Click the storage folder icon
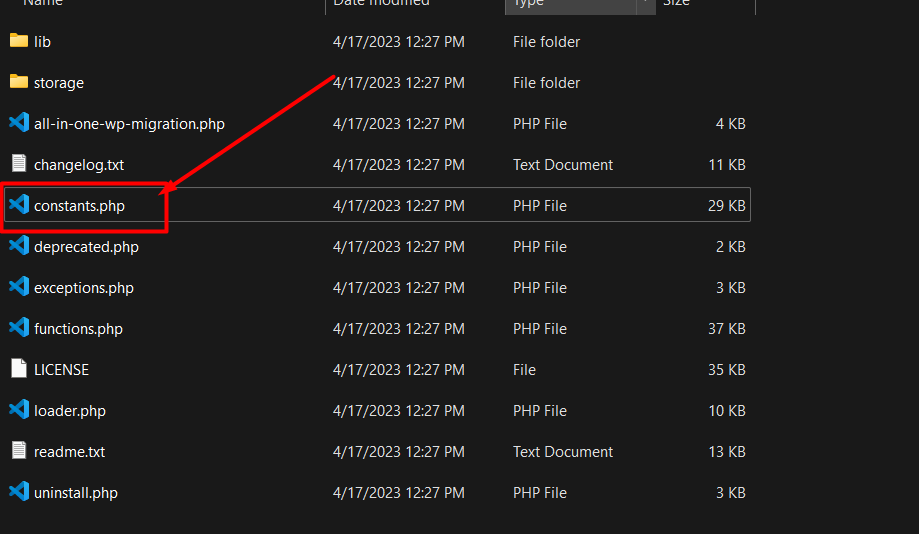The width and height of the screenshot is (919, 534). coord(18,82)
